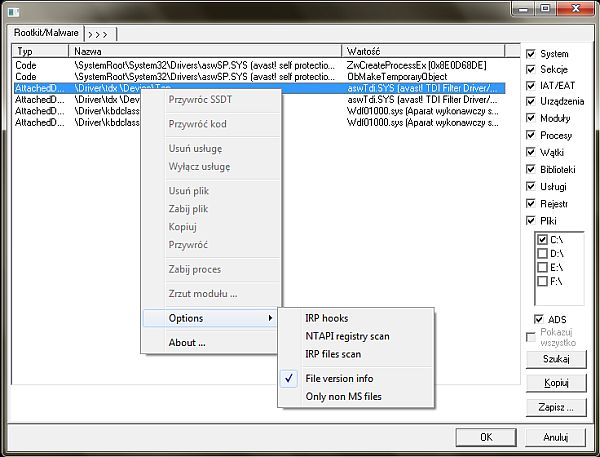Toggle the System checkbox
The image size is (600, 457).
[x=530, y=54]
